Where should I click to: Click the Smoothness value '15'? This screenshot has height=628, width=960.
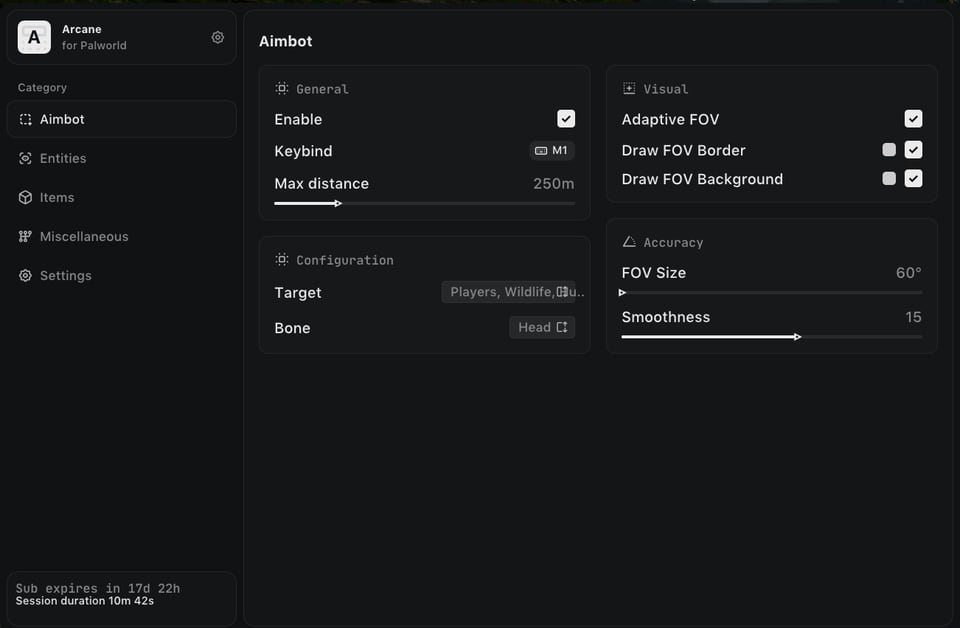pos(913,317)
